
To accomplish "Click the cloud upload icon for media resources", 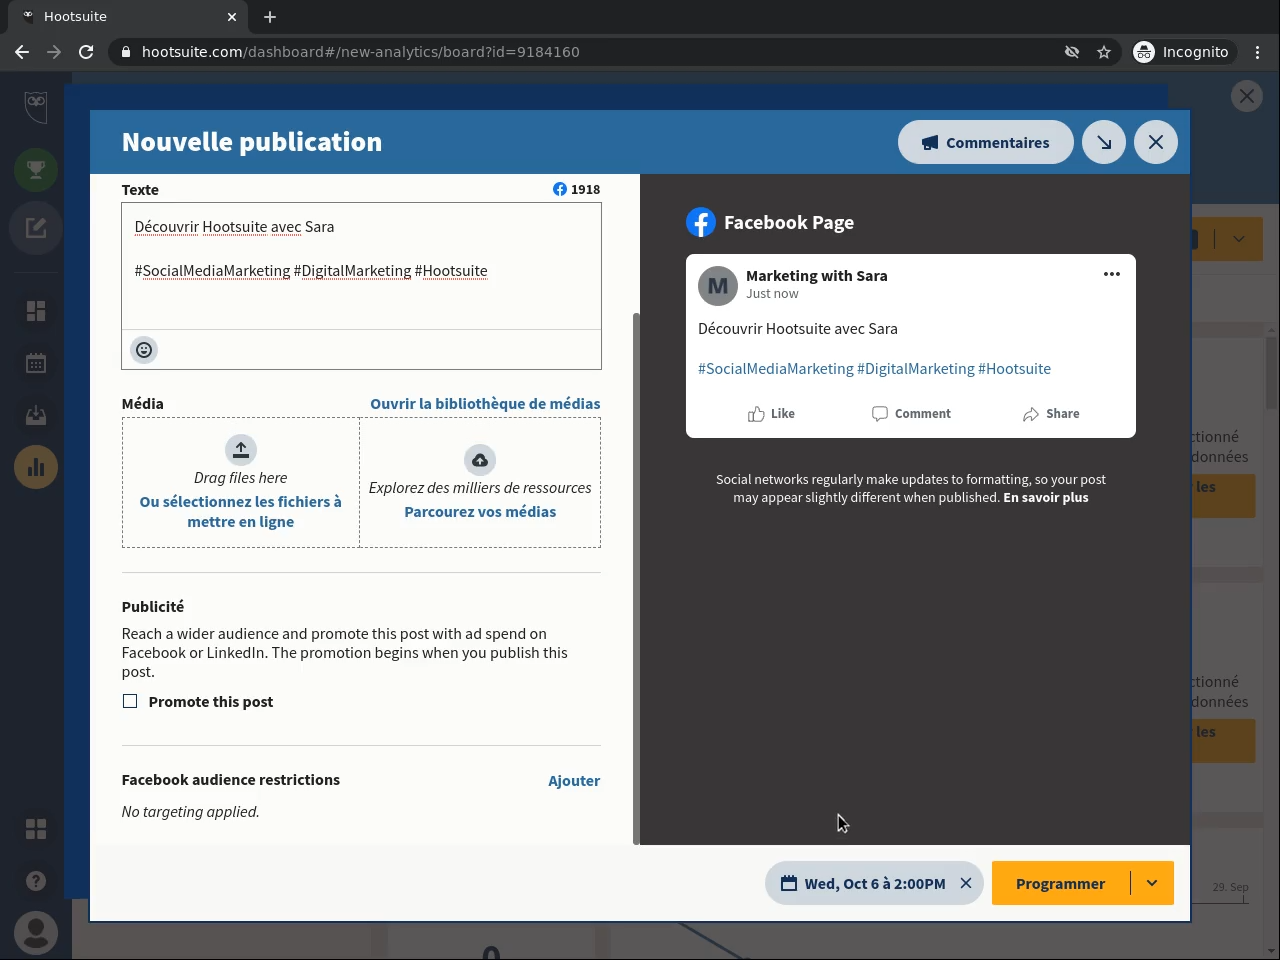I will click(480, 460).
